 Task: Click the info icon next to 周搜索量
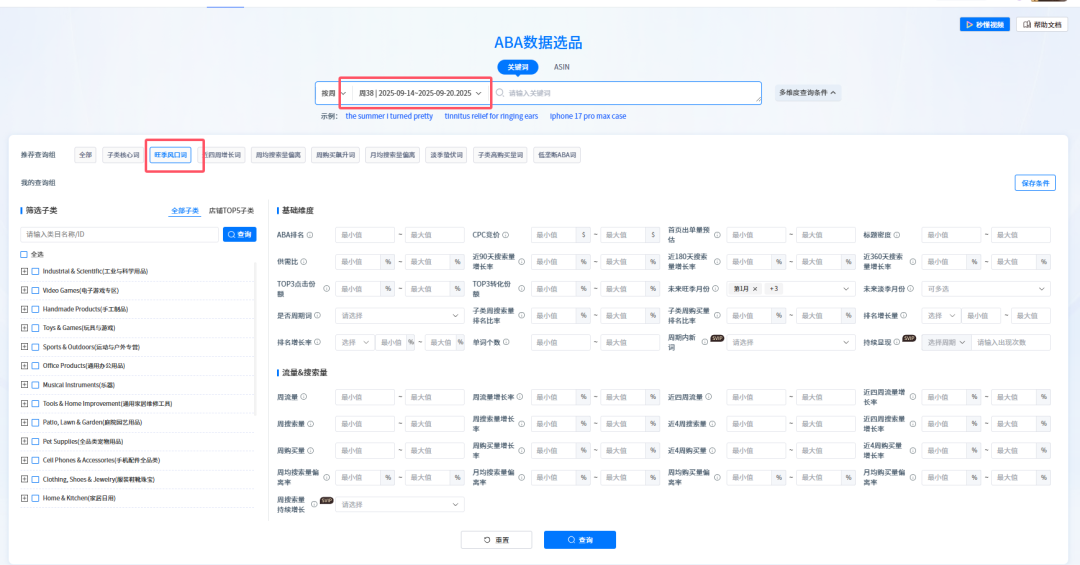point(311,424)
